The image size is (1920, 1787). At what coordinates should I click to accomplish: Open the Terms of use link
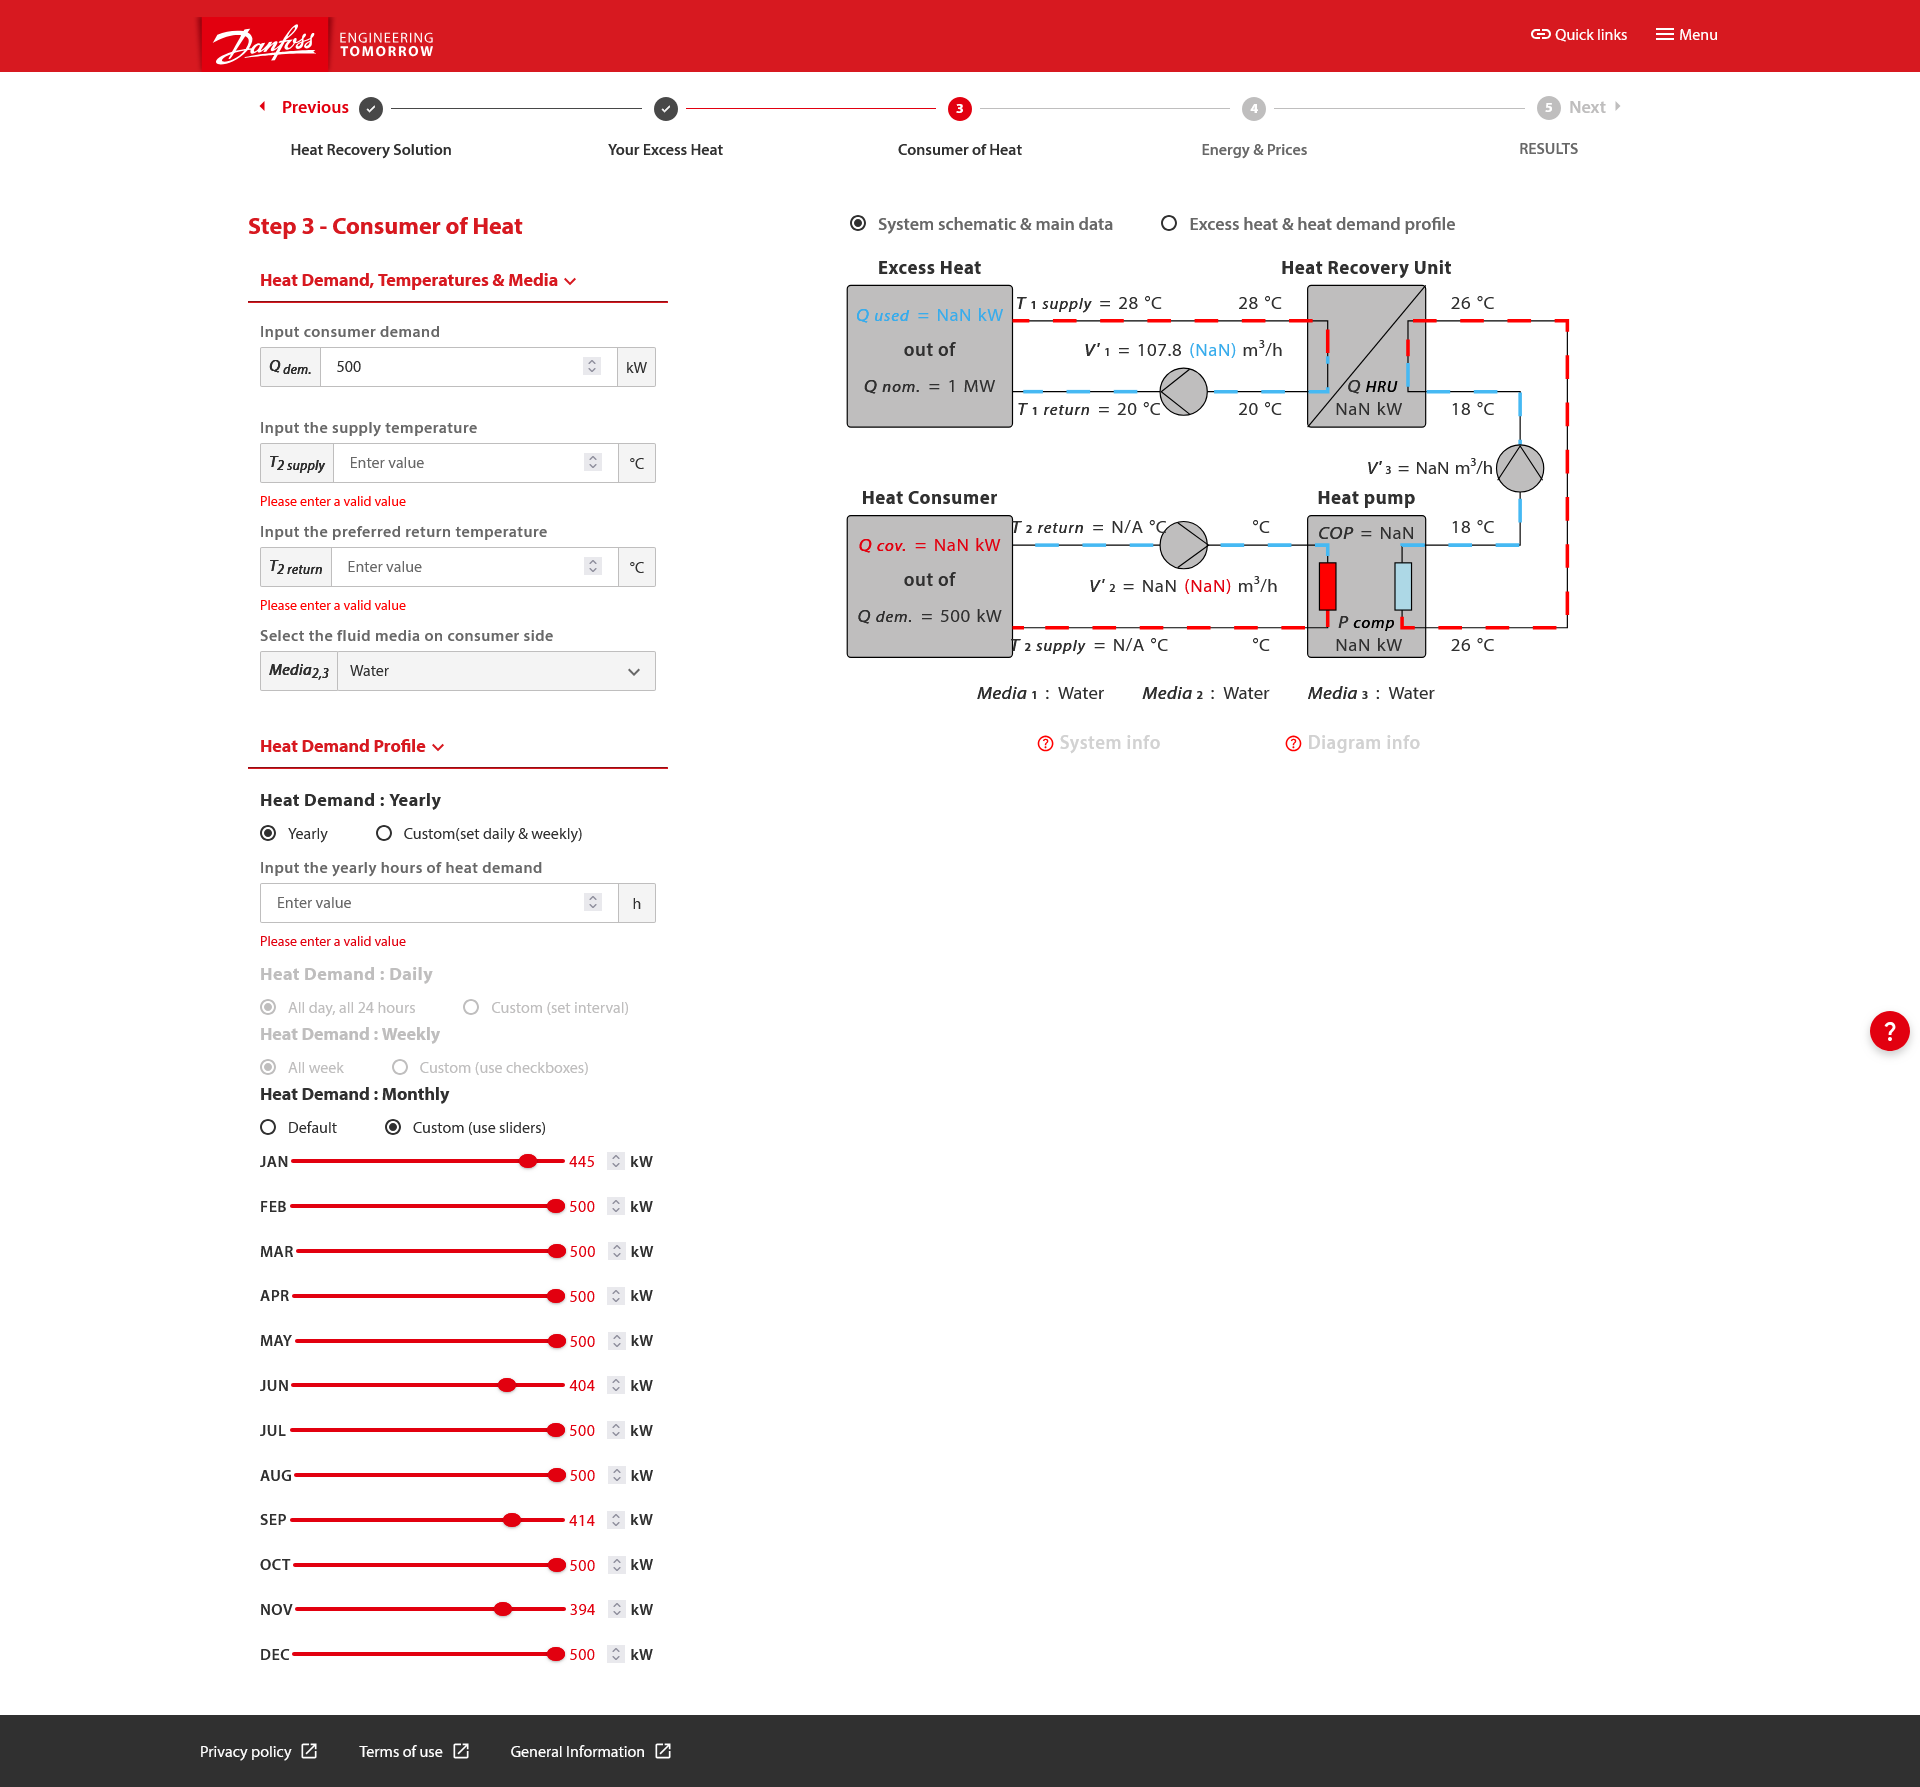401,1751
